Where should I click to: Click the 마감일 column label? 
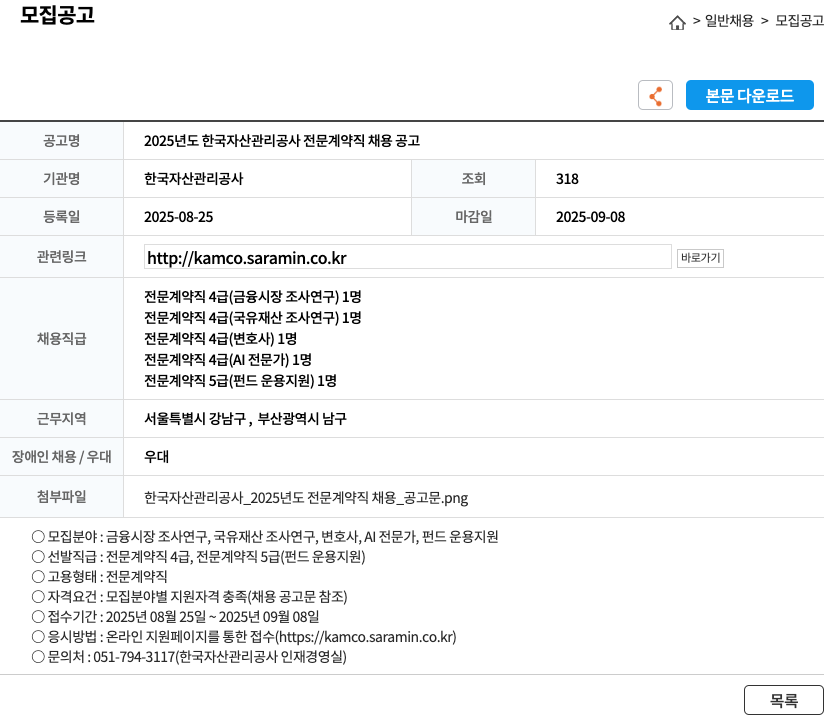pos(473,216)
